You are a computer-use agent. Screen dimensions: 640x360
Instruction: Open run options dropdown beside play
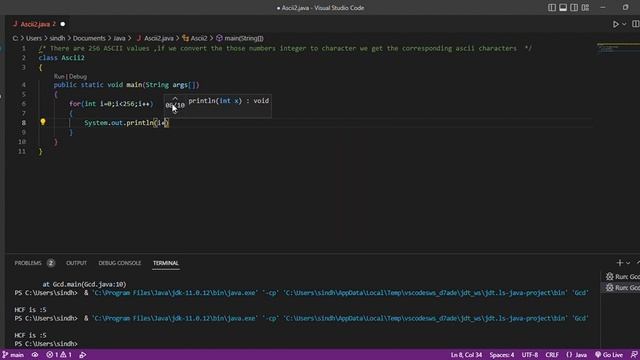(624, 24)
